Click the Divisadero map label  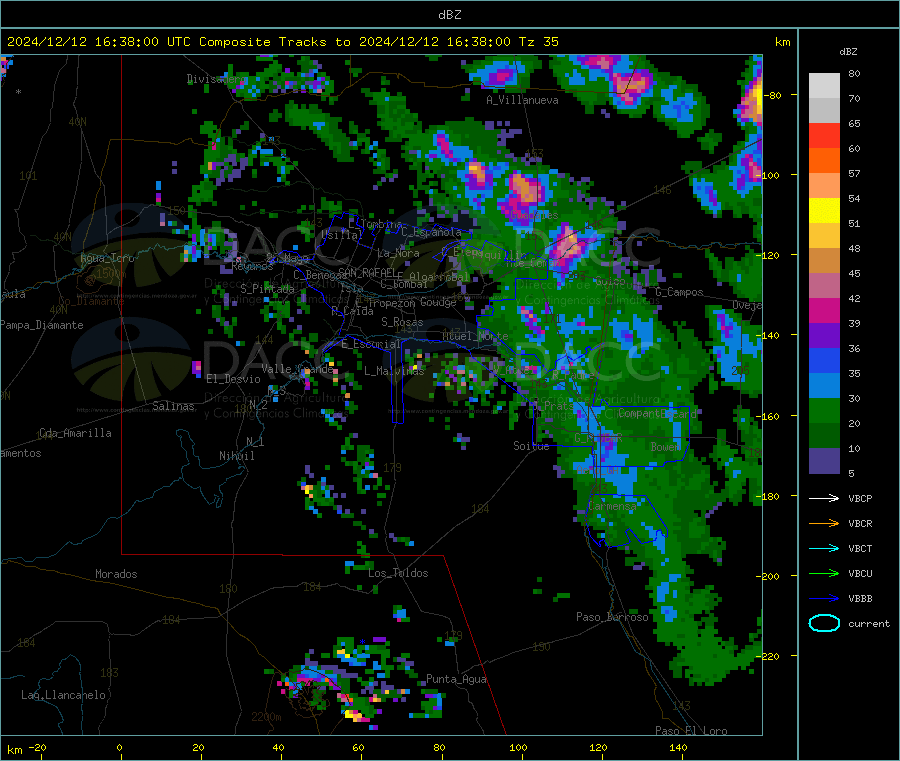coord(217,79)
